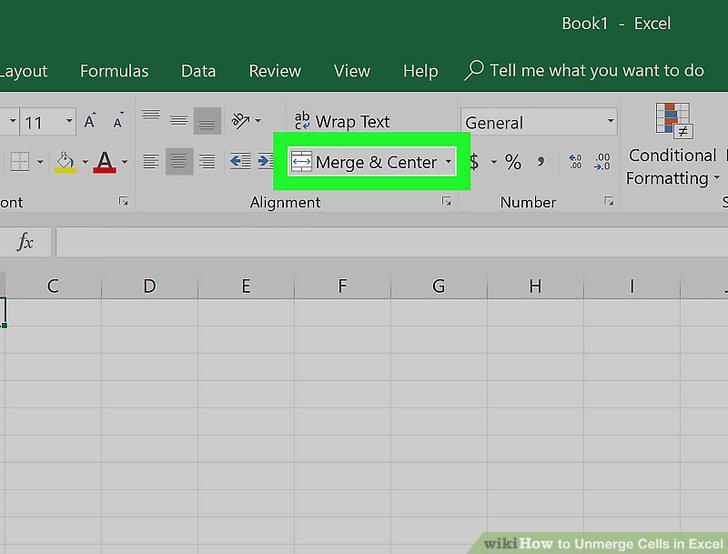Open Accounting Format dropdown arrow
Image resolution: width=728 pixels, height=554 pixels.
tap(494, 162)
